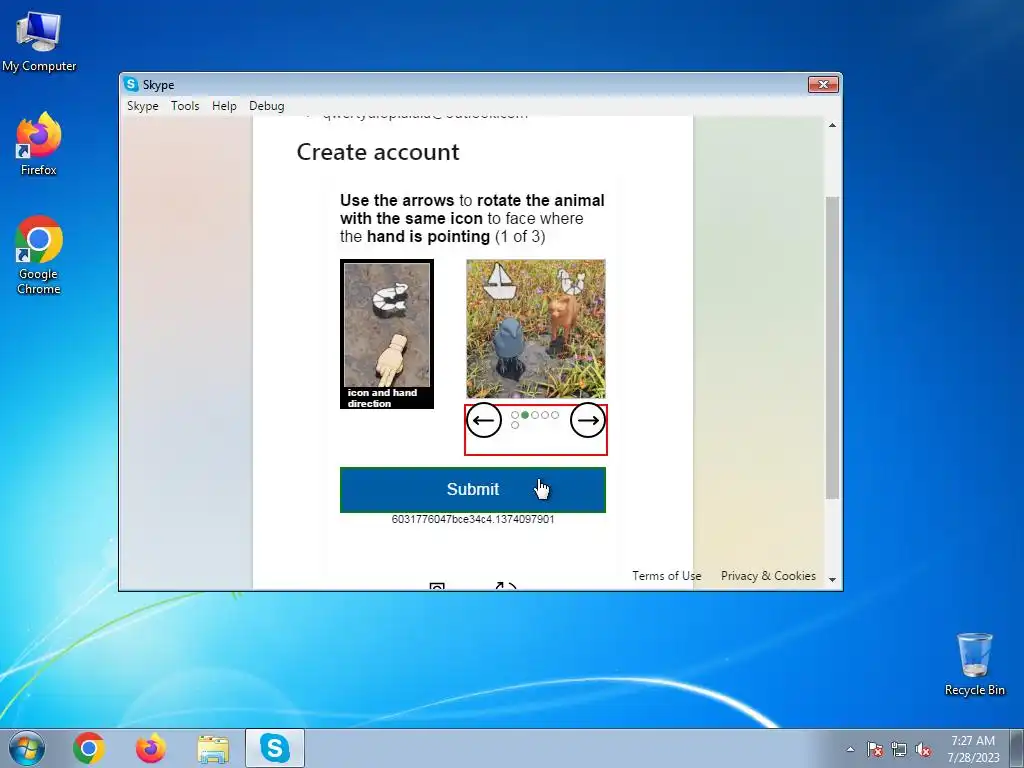Click the muted volume tray icon
Viewport: 1024px width, 768px height.
point(923,749)
